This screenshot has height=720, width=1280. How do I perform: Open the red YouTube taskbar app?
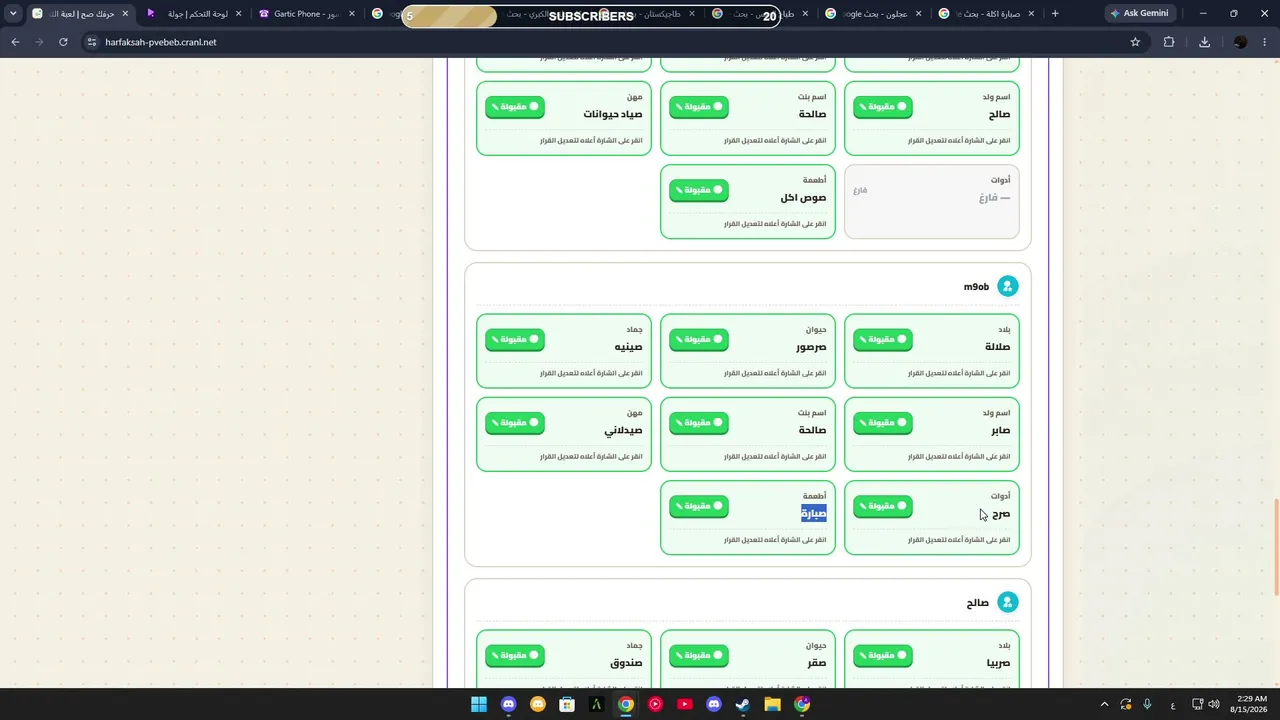coord(684,704)
